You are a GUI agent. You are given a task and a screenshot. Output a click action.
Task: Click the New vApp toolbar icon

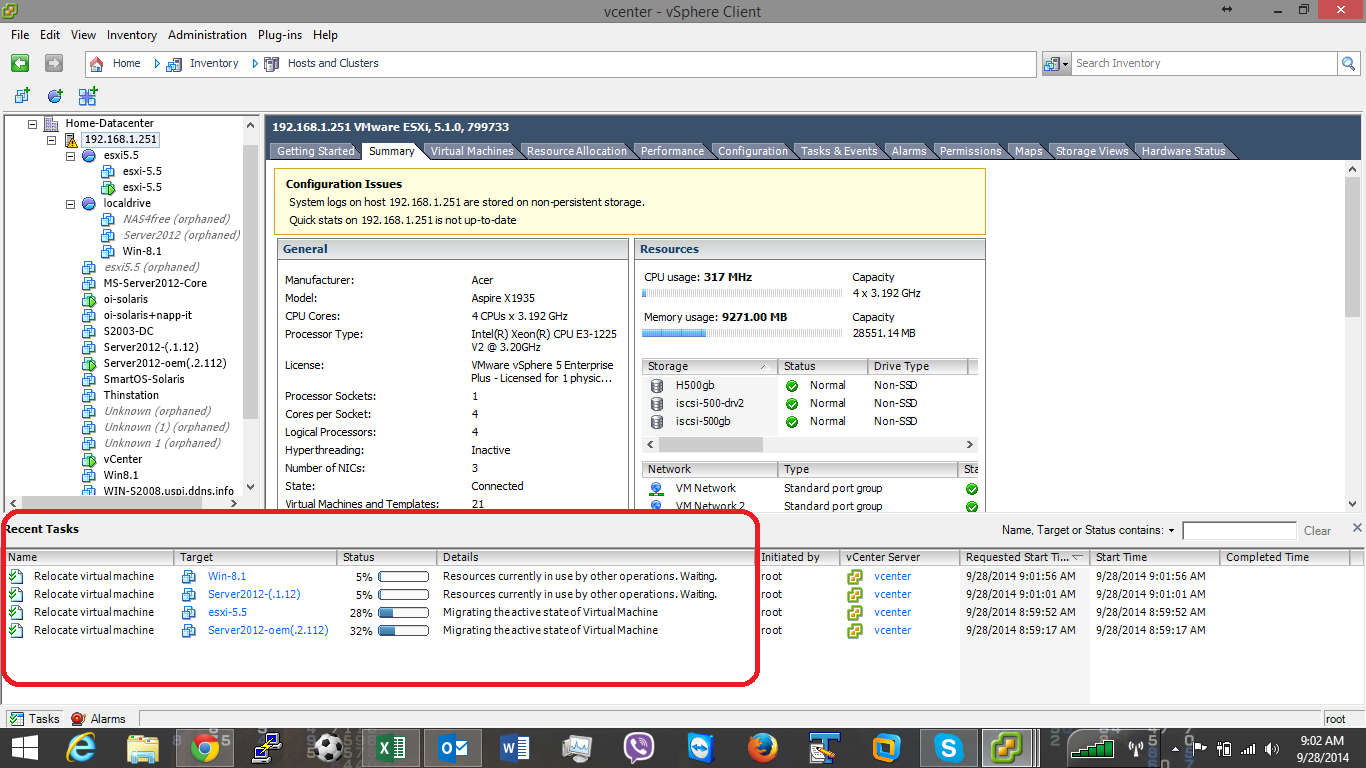click(88, 96)
